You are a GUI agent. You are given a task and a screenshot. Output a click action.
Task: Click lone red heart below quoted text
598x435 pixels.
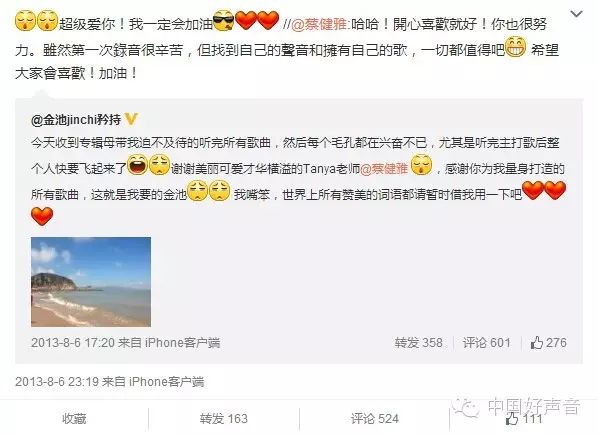coord(42,216)
